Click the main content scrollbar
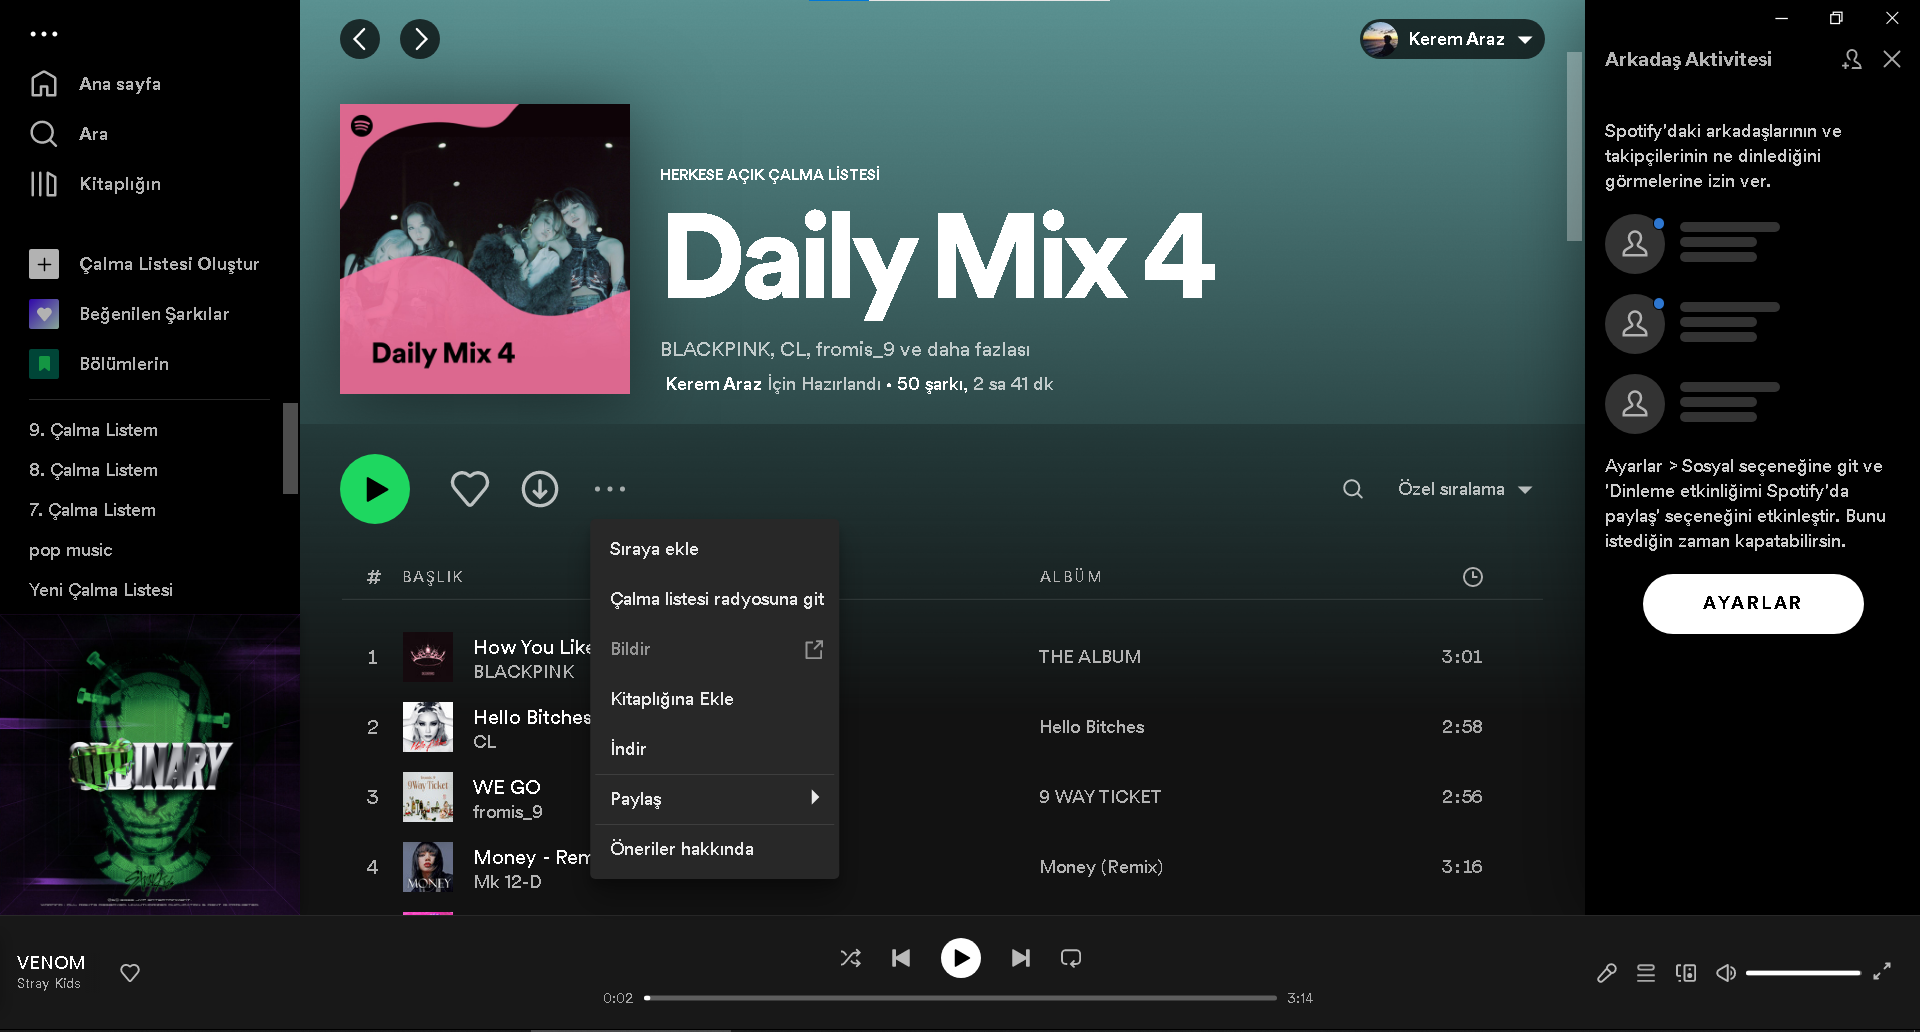Viewport: 1920px width, 1032px height. click(x=1574, y=146)
